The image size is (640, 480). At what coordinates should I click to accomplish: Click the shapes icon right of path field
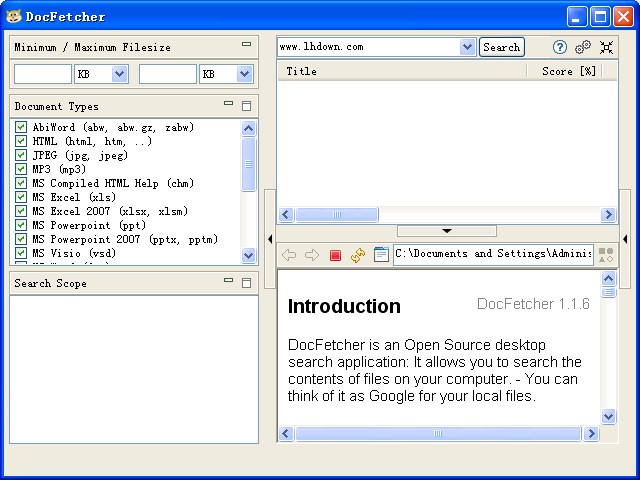click(606, 255)
